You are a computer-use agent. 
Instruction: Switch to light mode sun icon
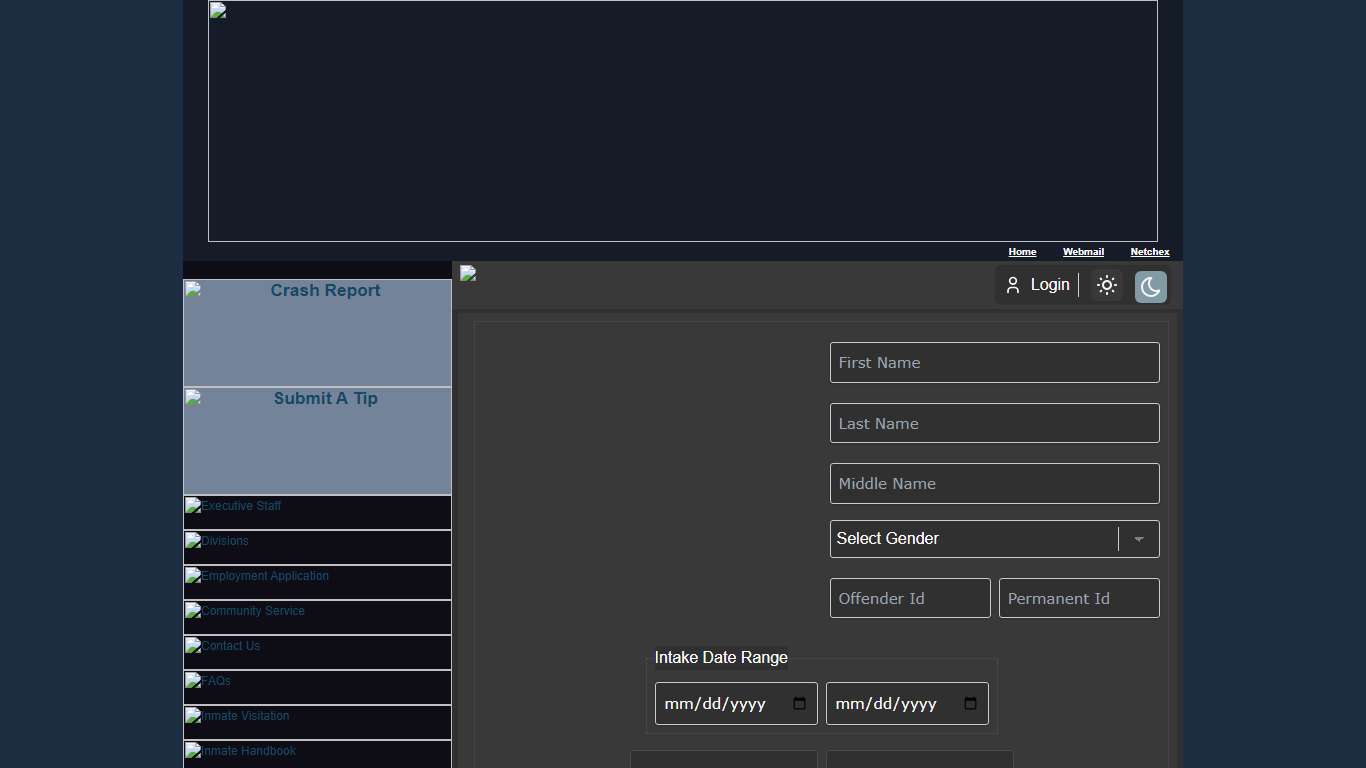[1106, 285]
